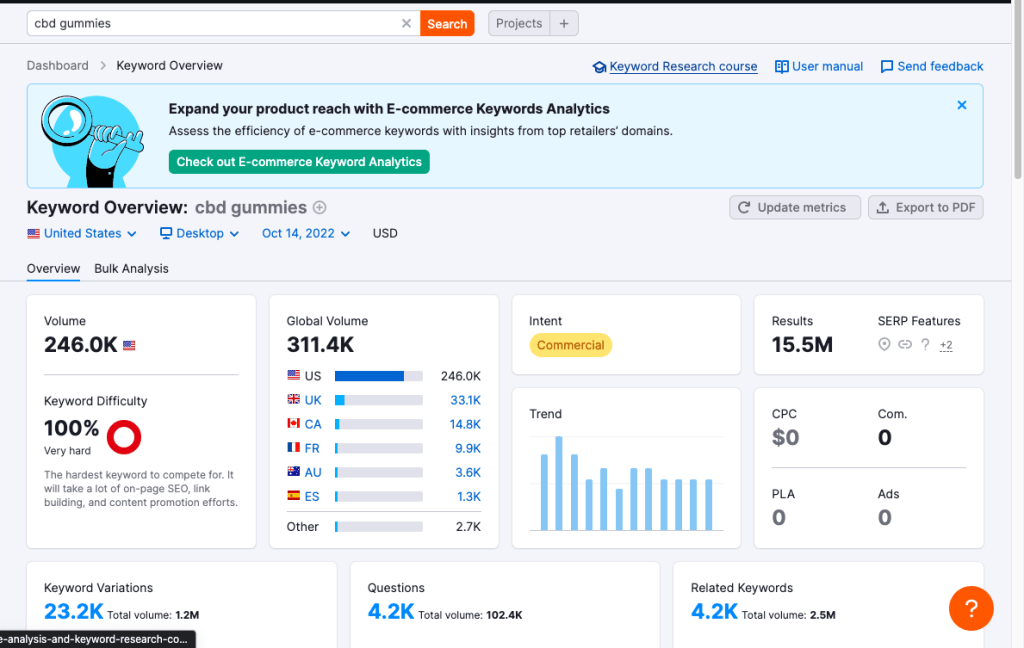Expand the Oct 14, 2022 date dropdown

(x=306, y=233)
